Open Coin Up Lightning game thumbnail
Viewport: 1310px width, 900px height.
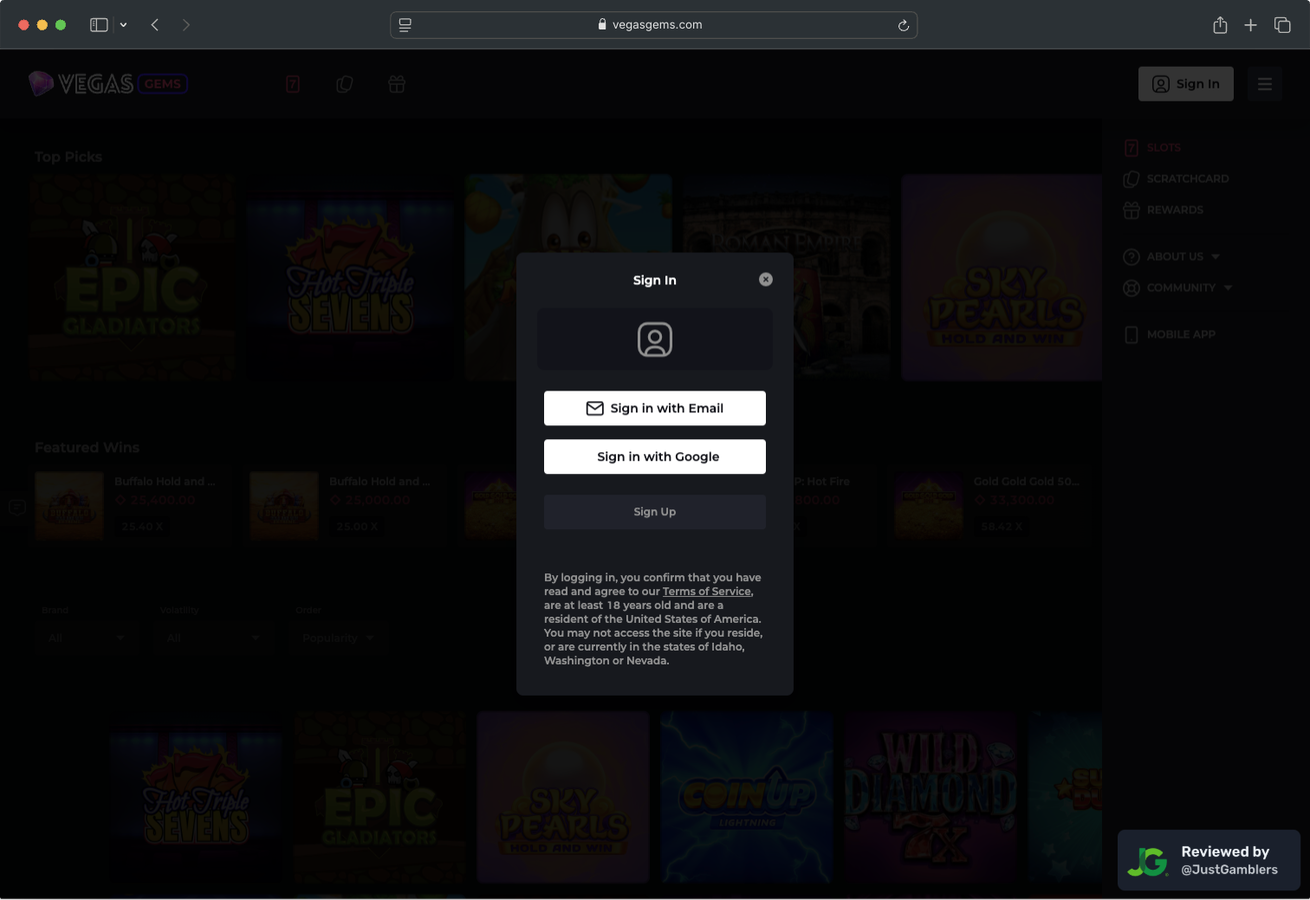[x=747, y=797]
